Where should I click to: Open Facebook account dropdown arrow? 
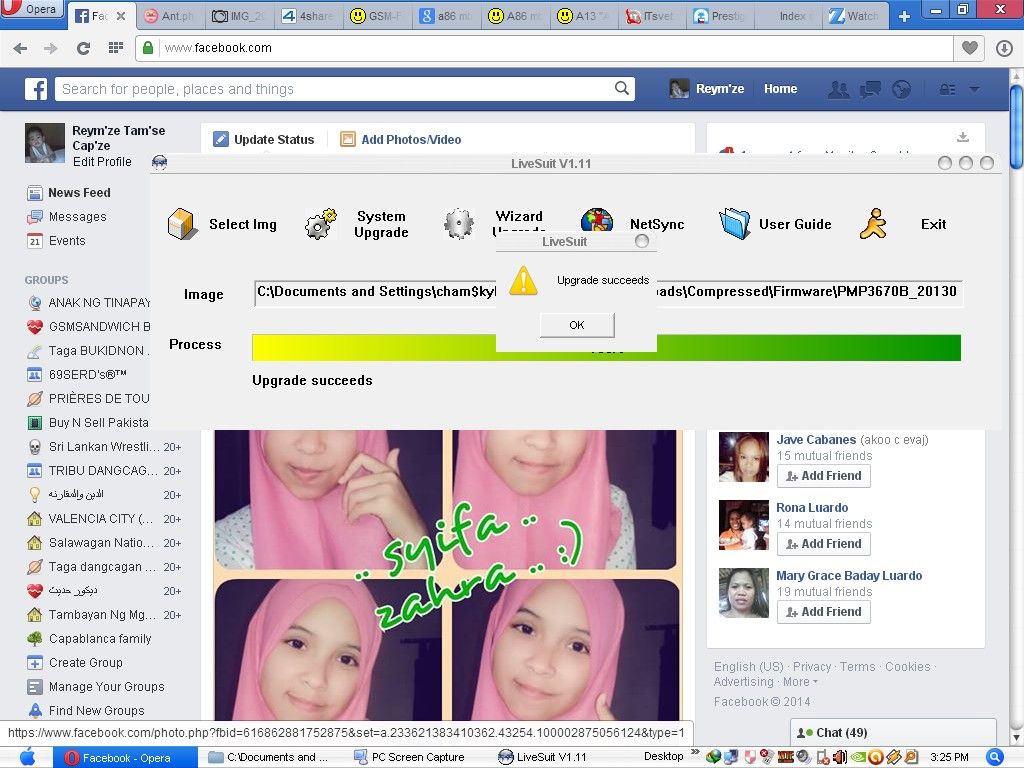[974, 89]
